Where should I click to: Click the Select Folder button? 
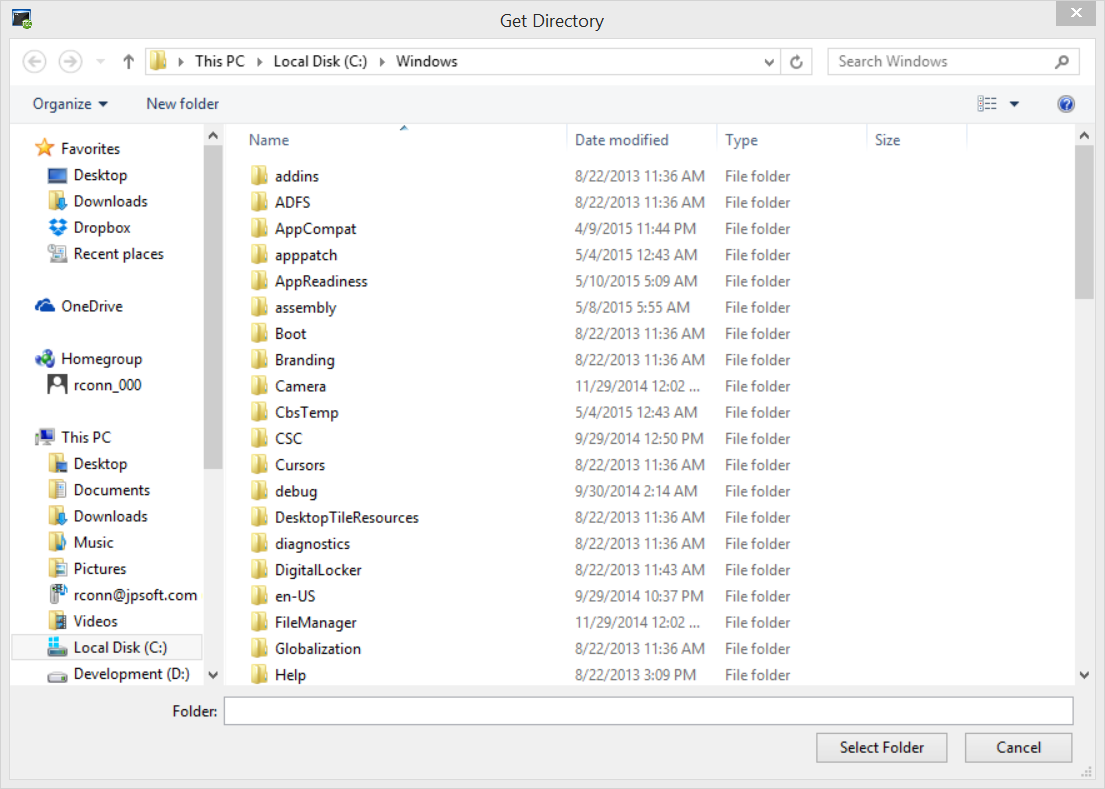pos(881,747)
